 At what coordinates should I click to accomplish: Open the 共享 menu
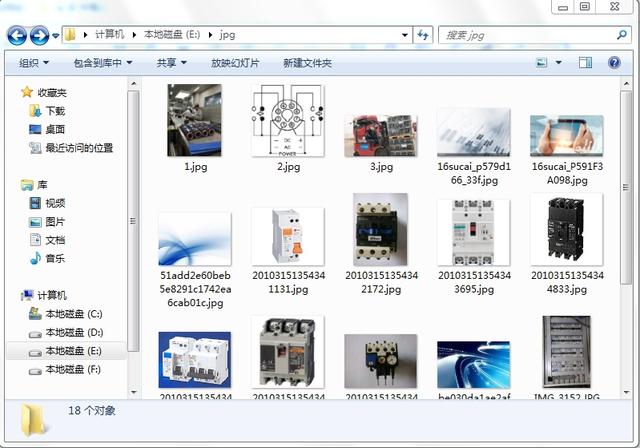[171, 63]
